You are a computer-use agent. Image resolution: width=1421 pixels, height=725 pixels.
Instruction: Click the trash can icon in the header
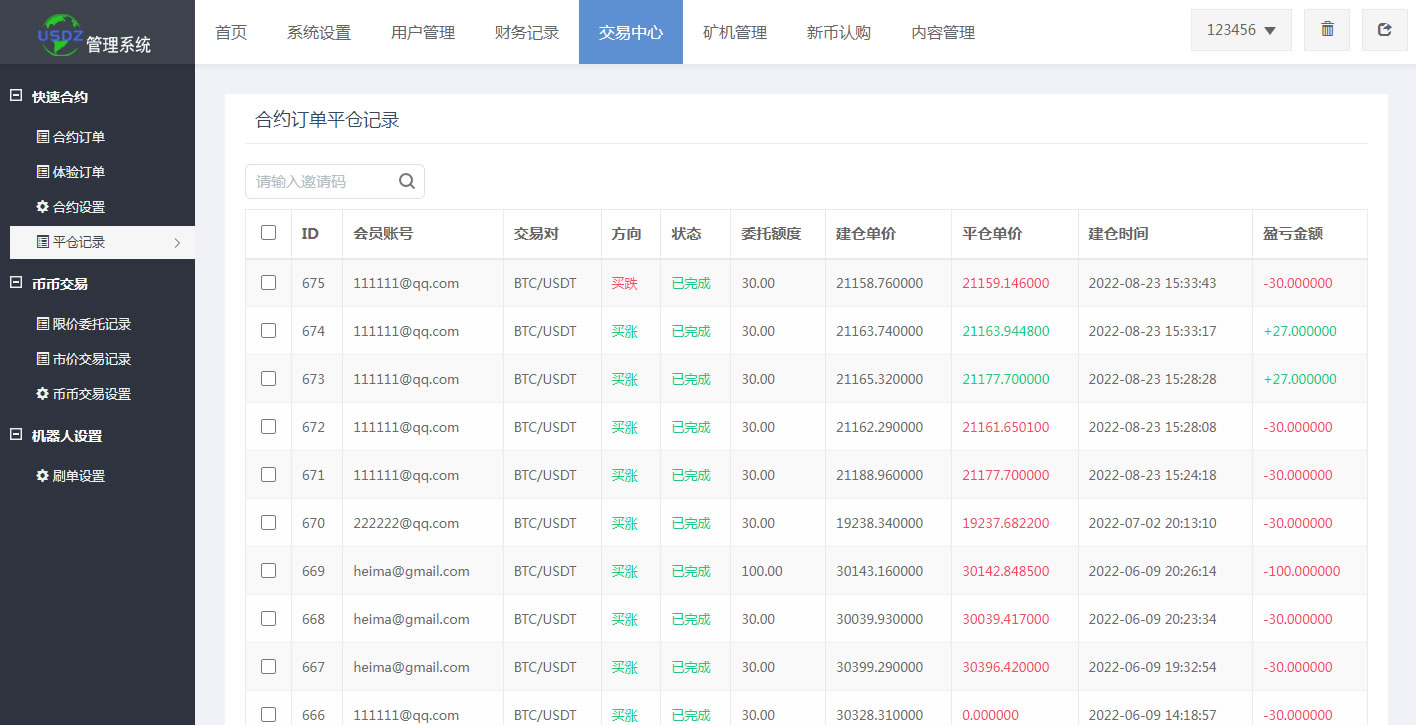tap(1327, 30)
